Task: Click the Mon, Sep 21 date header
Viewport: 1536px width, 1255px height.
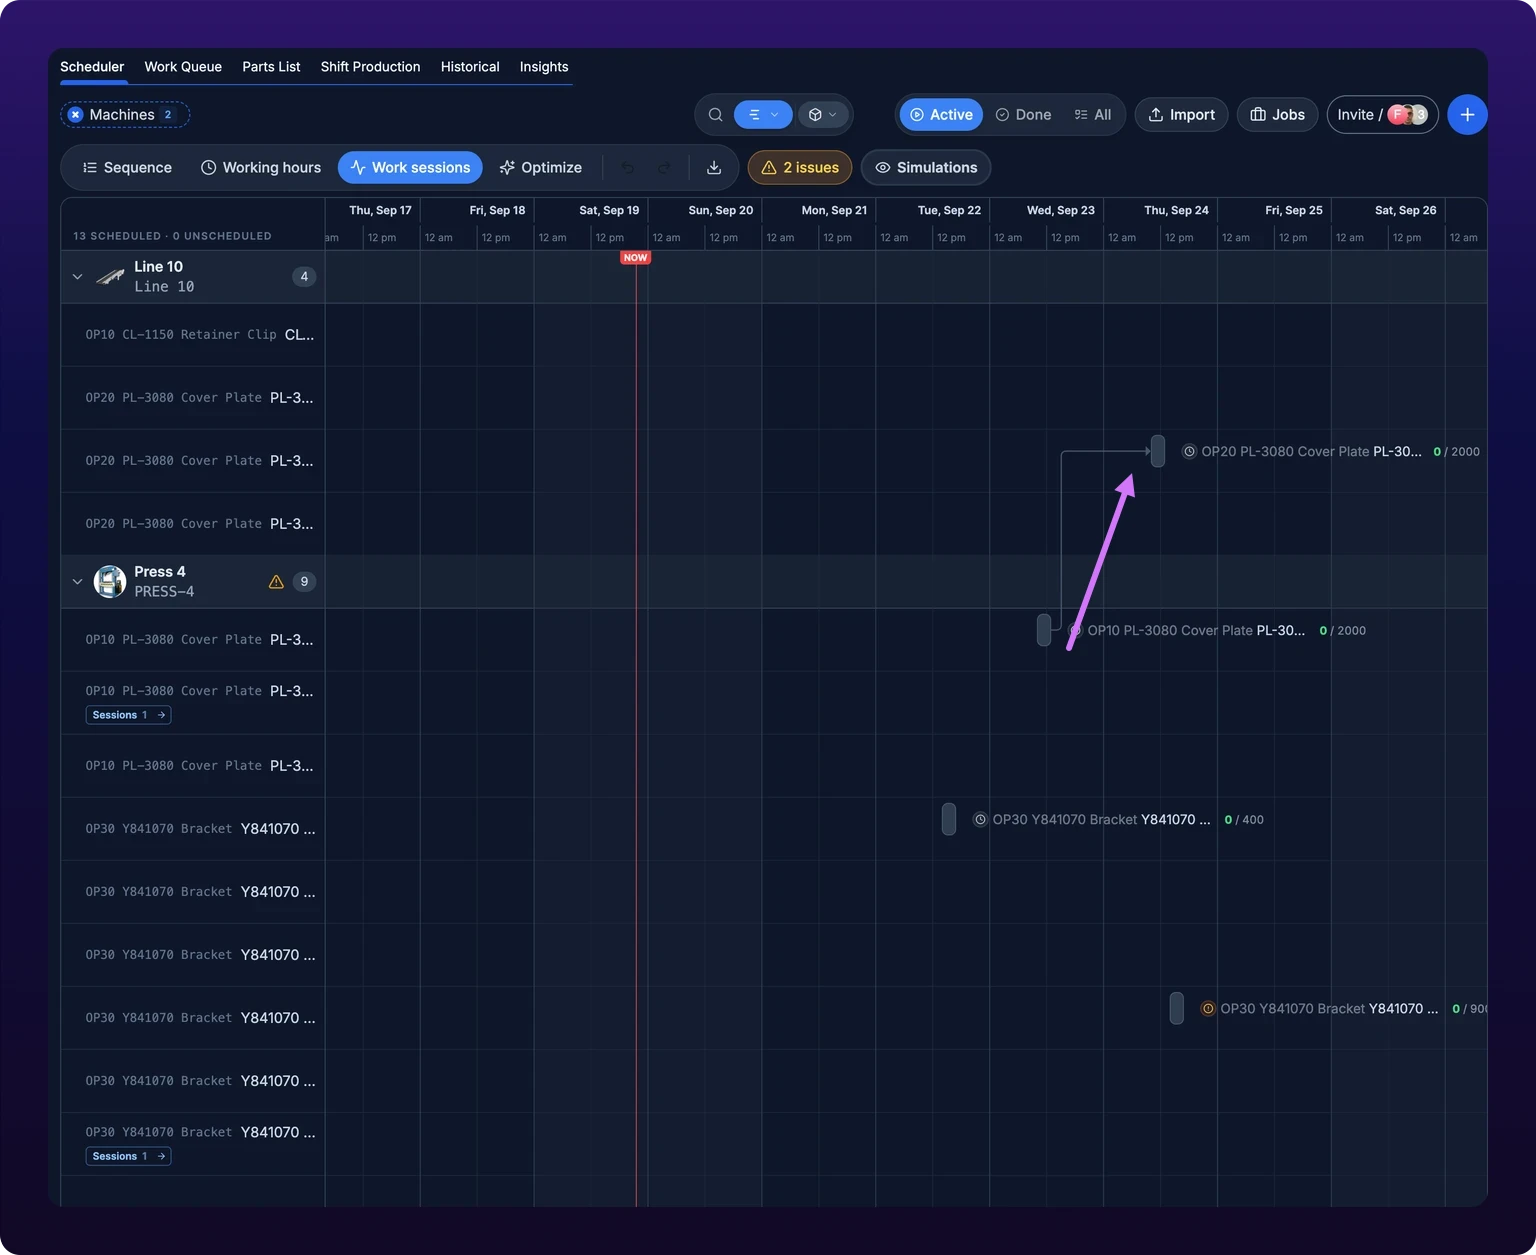Action: pos(834,210)
